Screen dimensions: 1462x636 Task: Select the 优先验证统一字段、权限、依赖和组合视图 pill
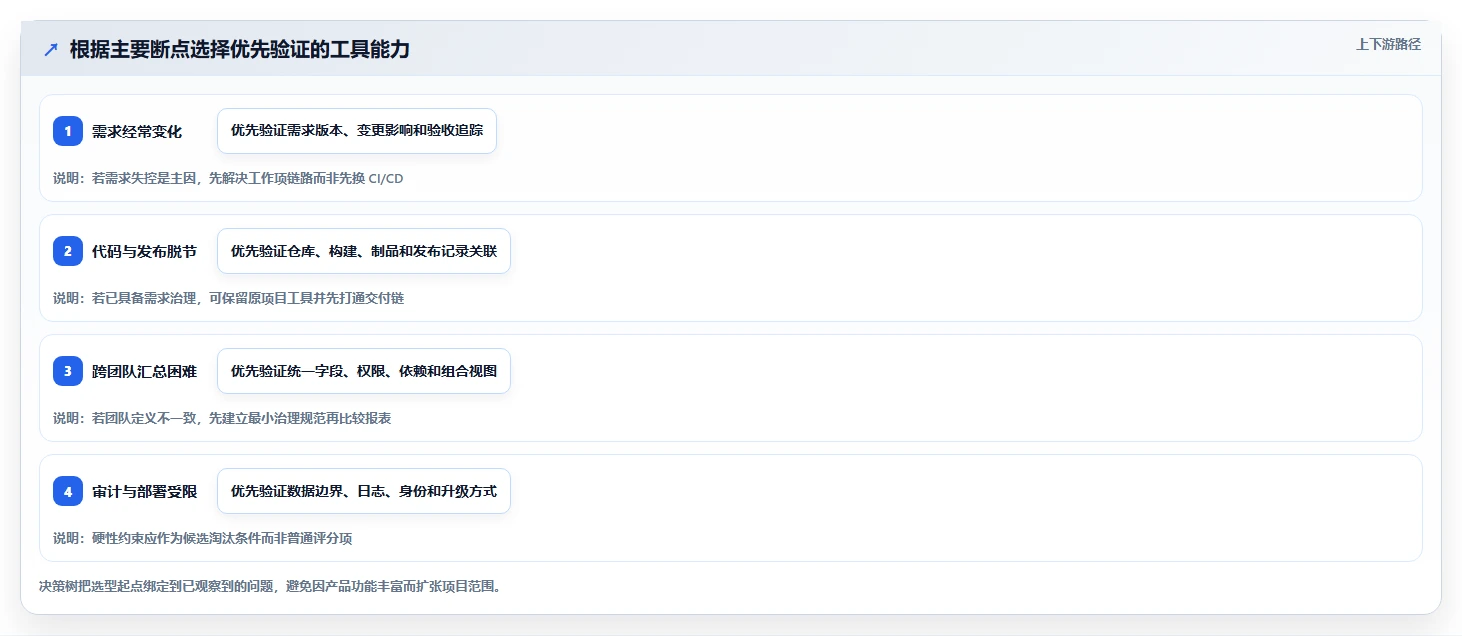tap(364, 371)
